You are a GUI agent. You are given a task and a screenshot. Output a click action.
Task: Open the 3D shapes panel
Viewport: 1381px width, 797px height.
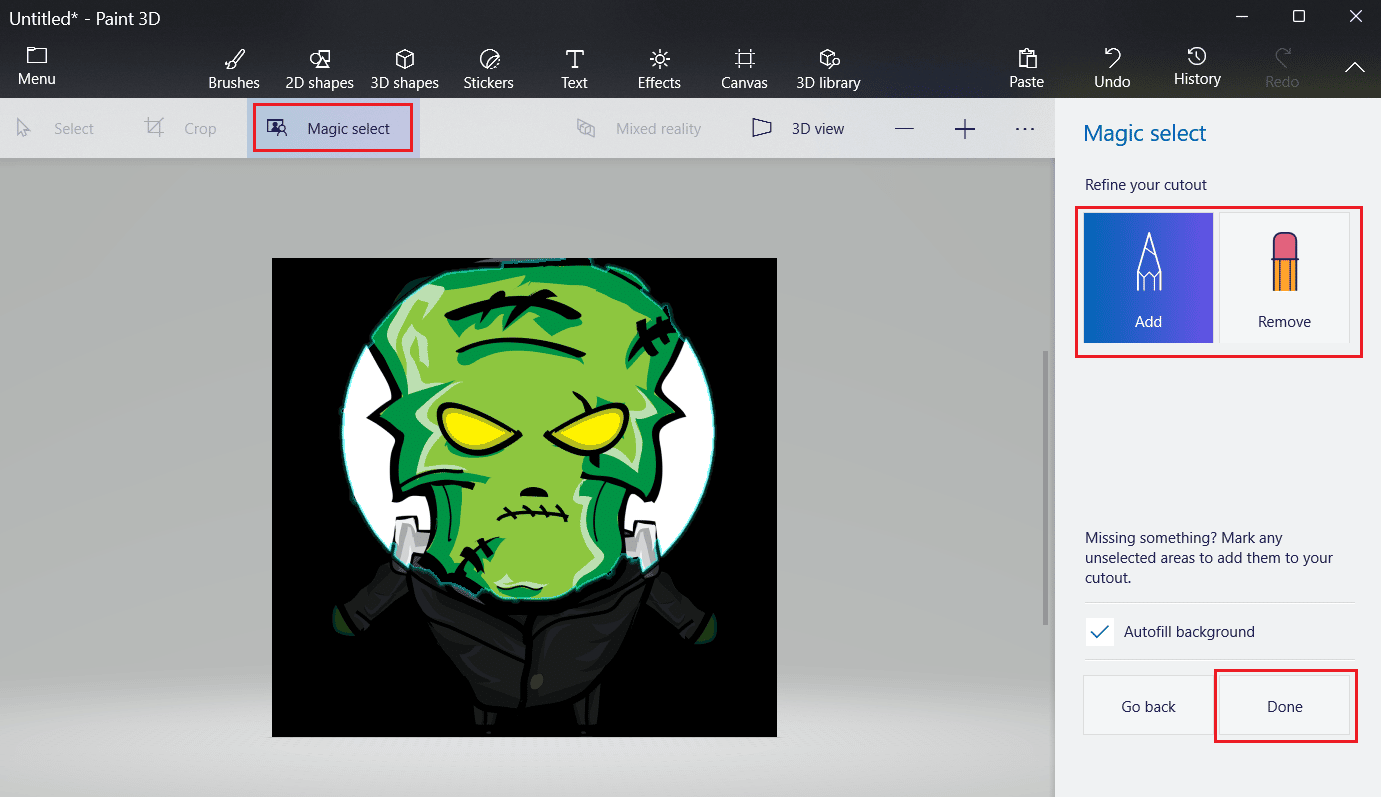405,68
